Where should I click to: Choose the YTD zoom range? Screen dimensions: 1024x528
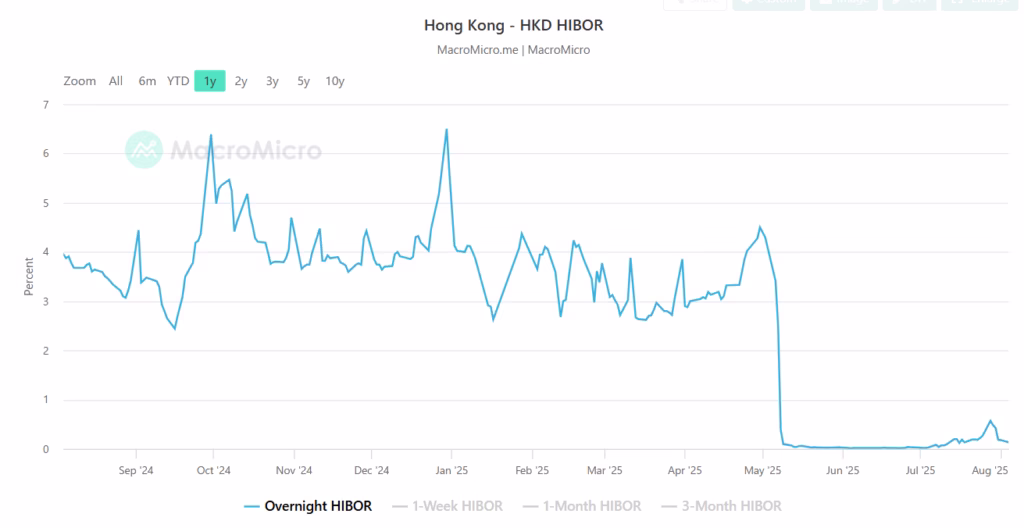point(178,81)
